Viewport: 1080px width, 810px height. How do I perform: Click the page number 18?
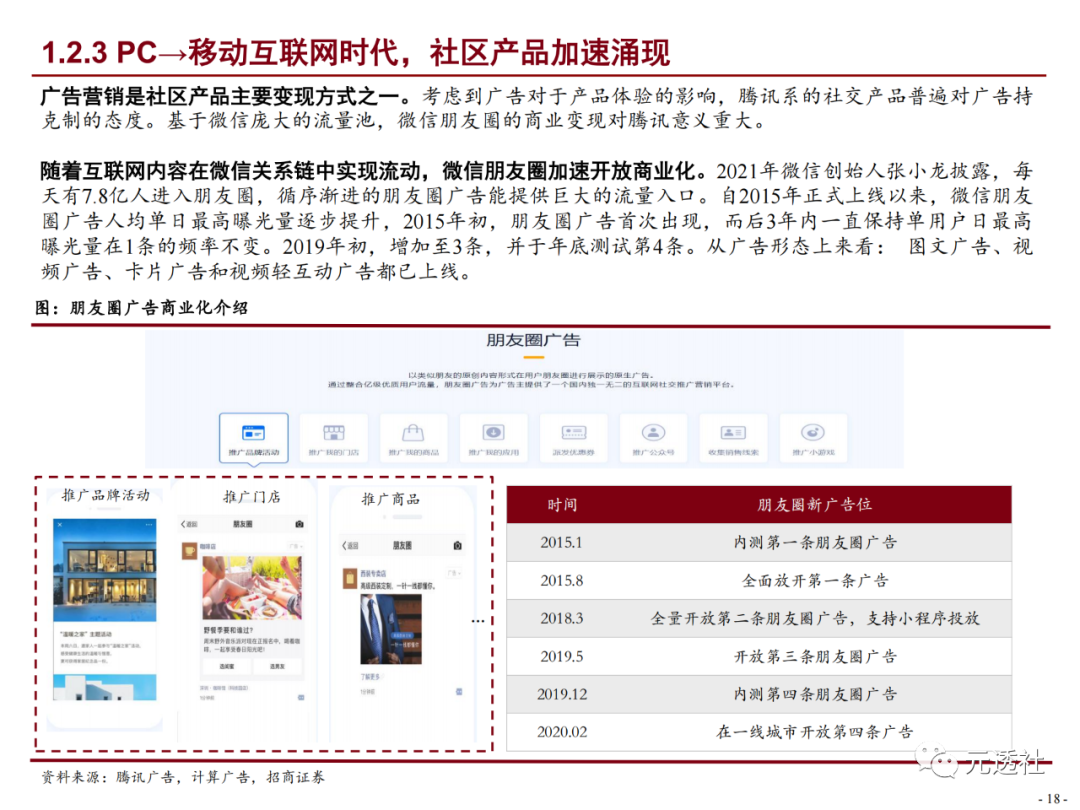(1052, 799)
